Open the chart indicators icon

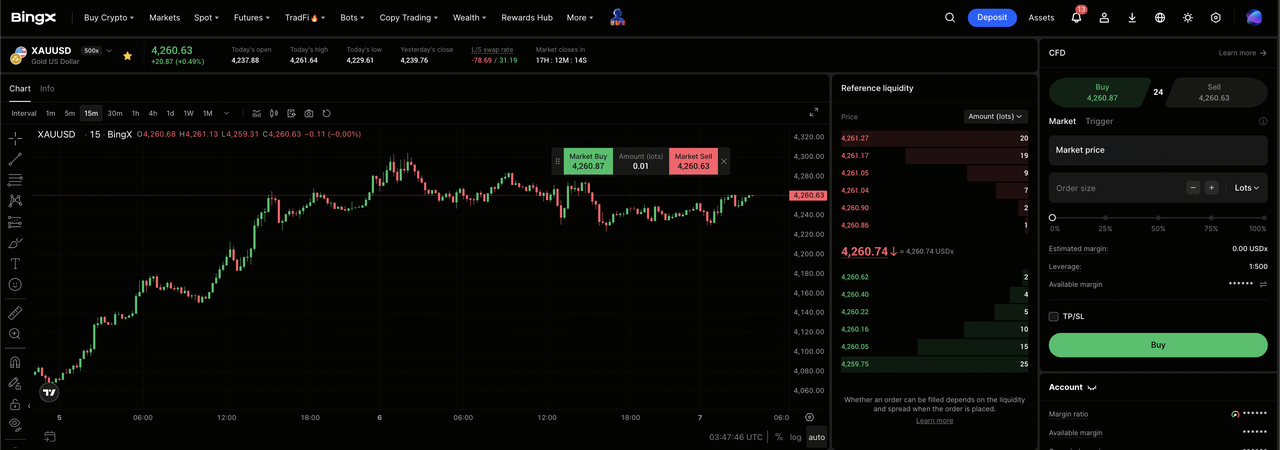[257, 113]
